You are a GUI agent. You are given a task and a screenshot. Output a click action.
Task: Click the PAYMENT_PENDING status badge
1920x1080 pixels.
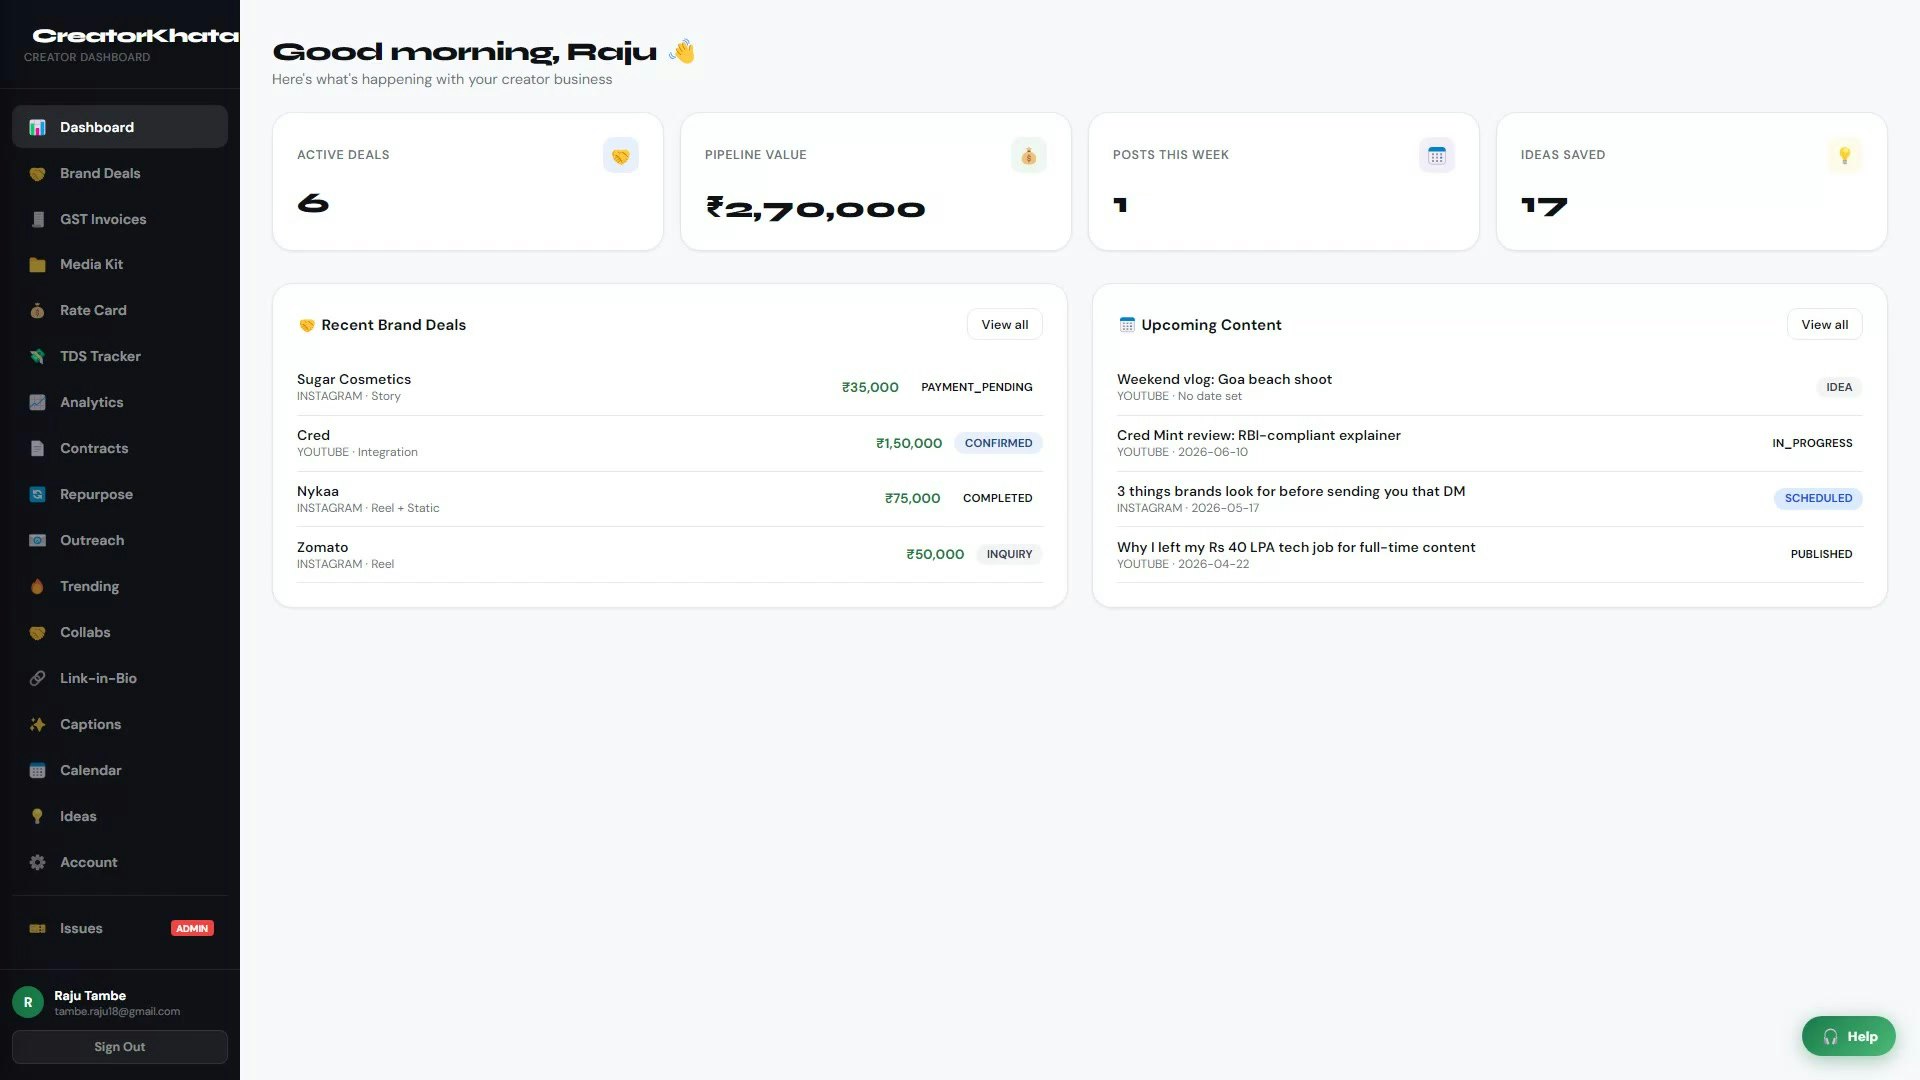tap(977, 387)
